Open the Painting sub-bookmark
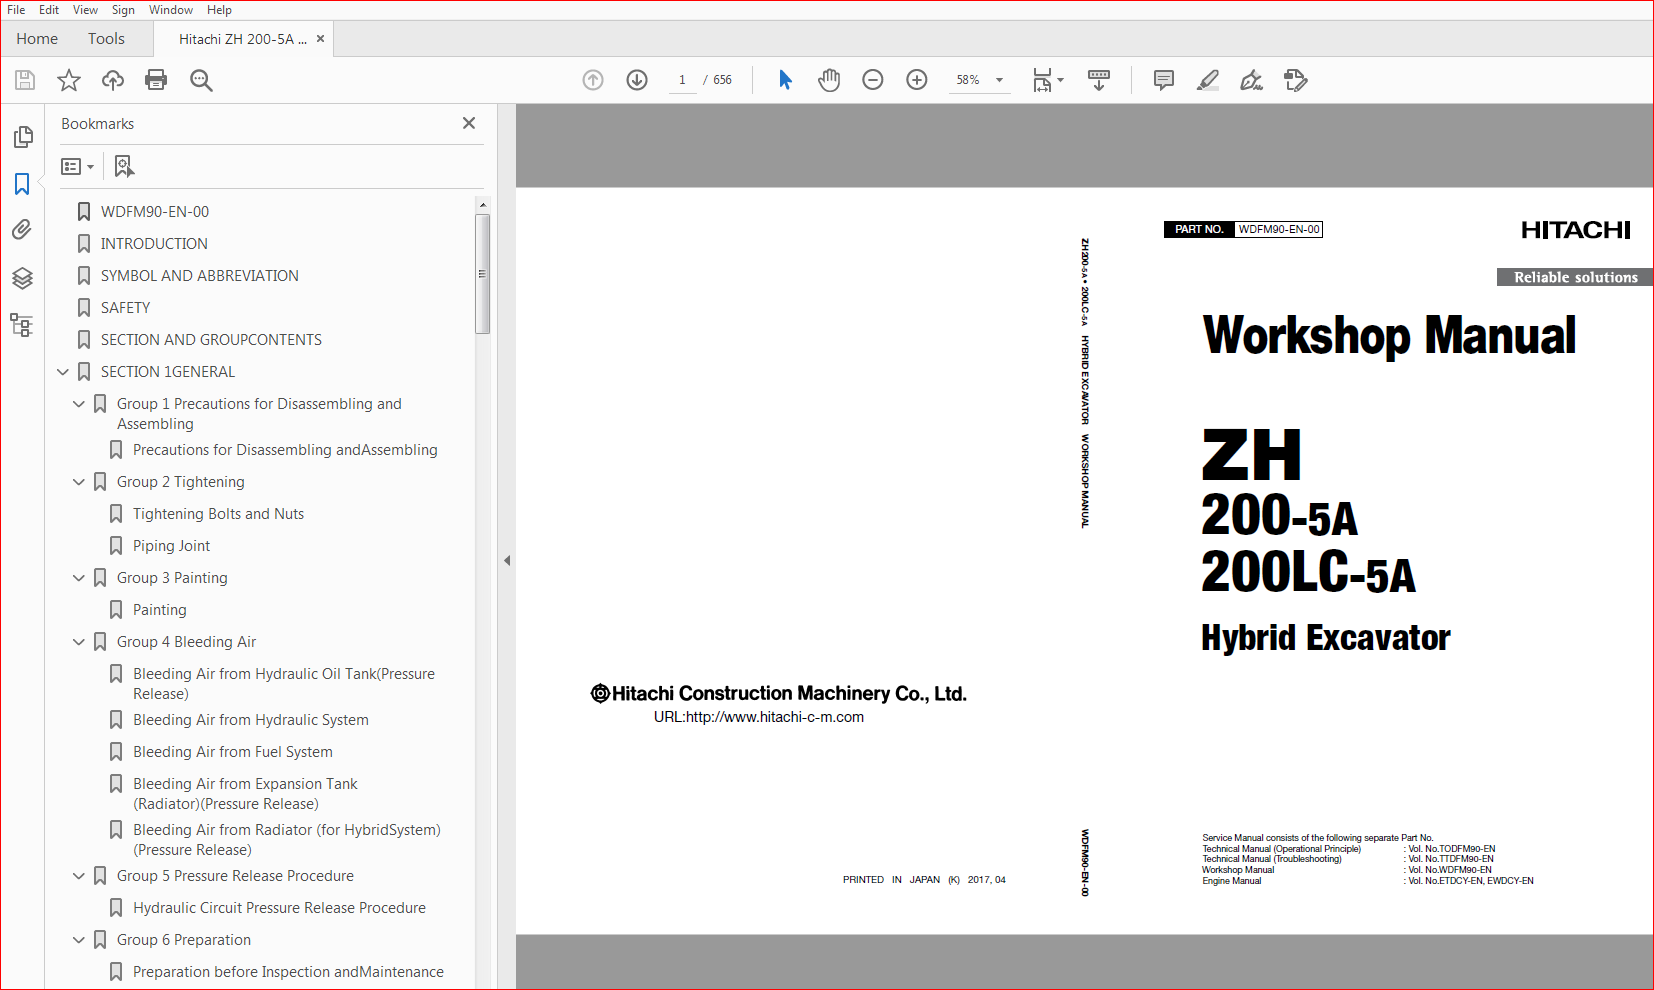The image size is (1654, 990). [159, 610]
